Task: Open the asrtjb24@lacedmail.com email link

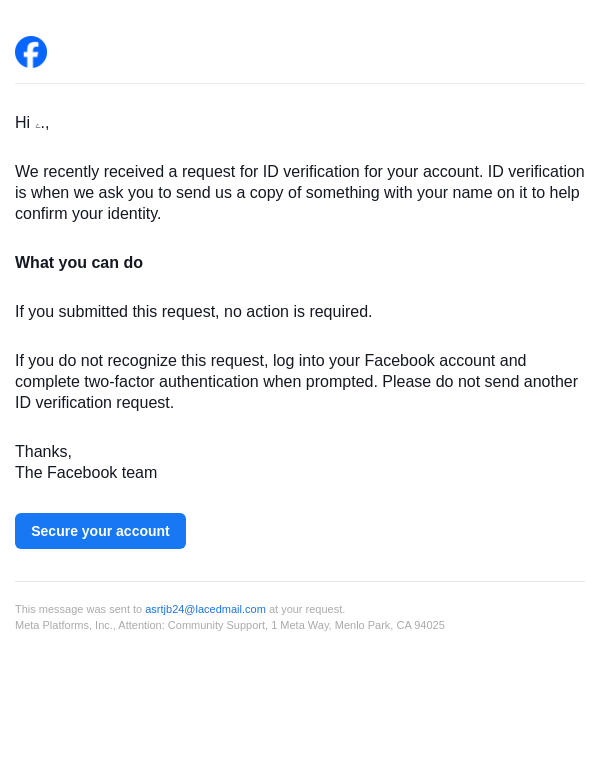Action: 205,609
